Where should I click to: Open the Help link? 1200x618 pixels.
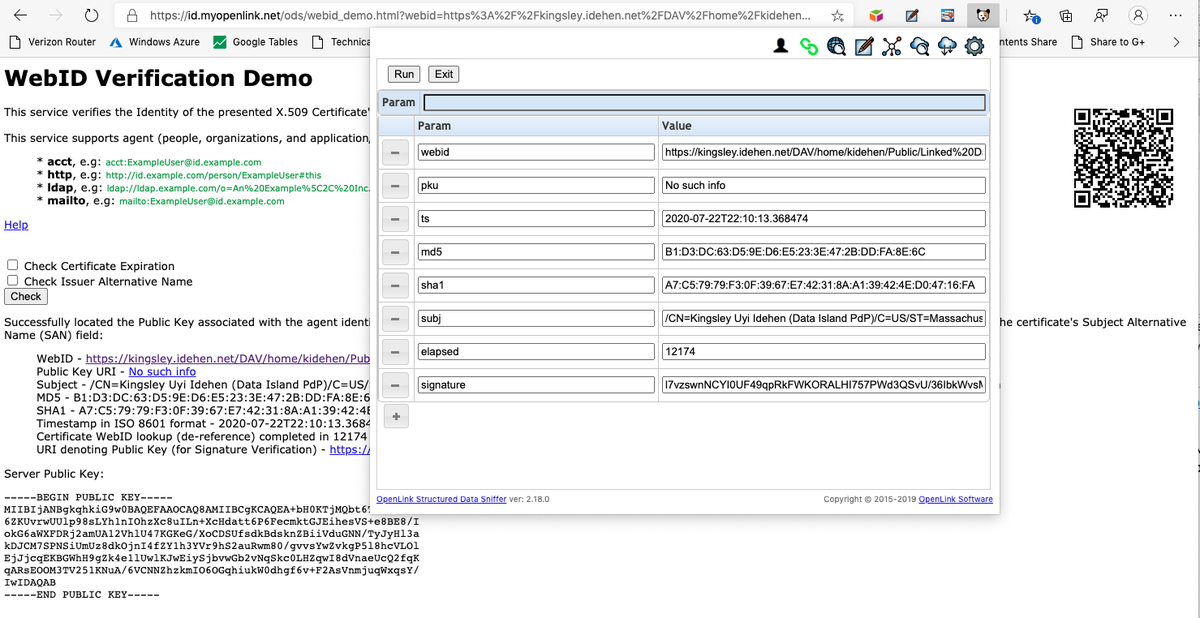point(16,225)
